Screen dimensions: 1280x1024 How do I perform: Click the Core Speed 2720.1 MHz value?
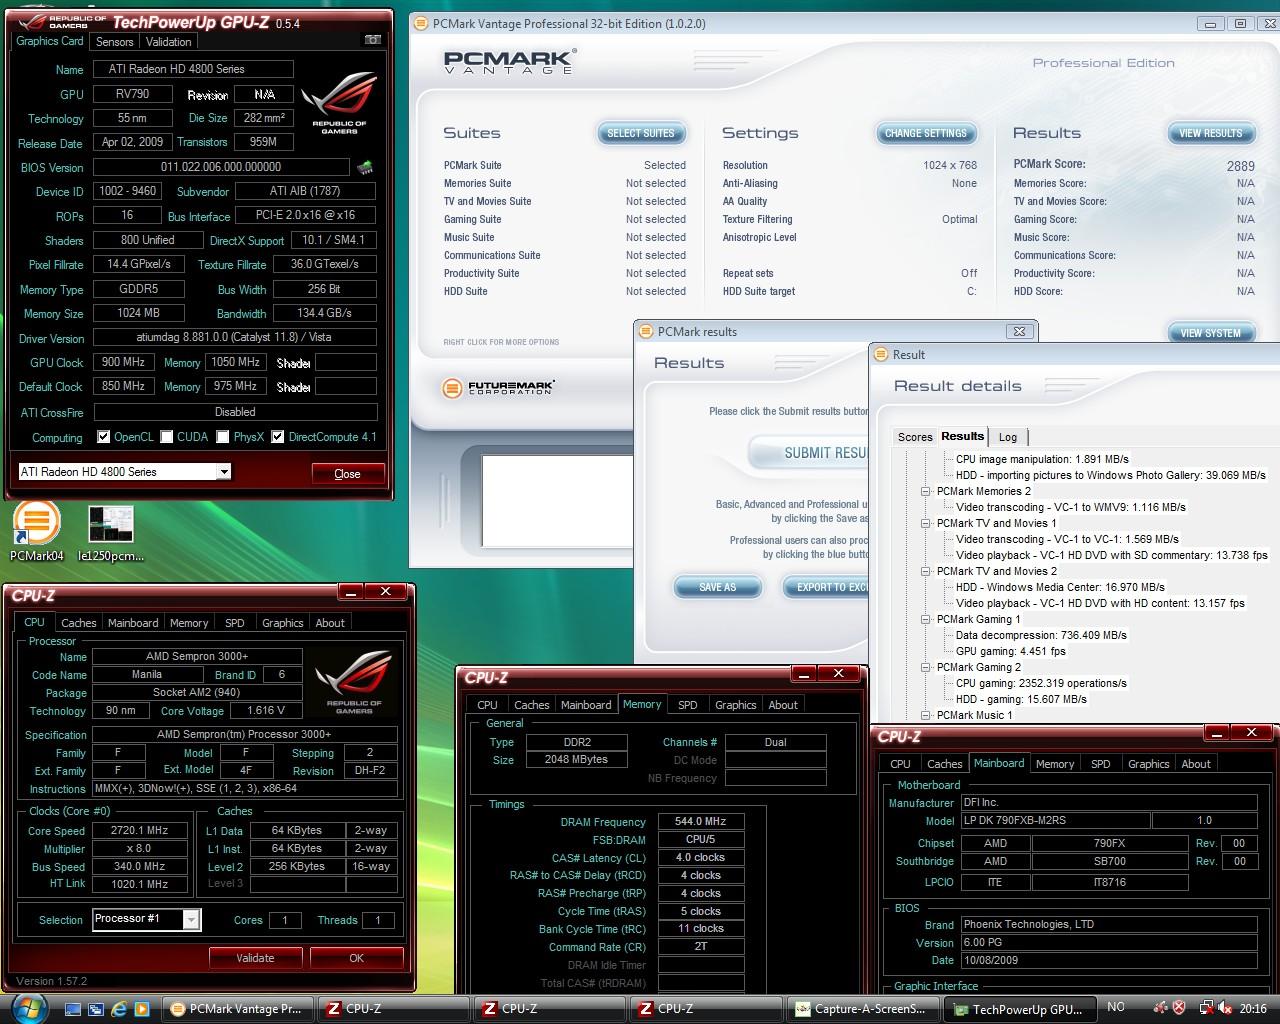[x=140, y=830]
